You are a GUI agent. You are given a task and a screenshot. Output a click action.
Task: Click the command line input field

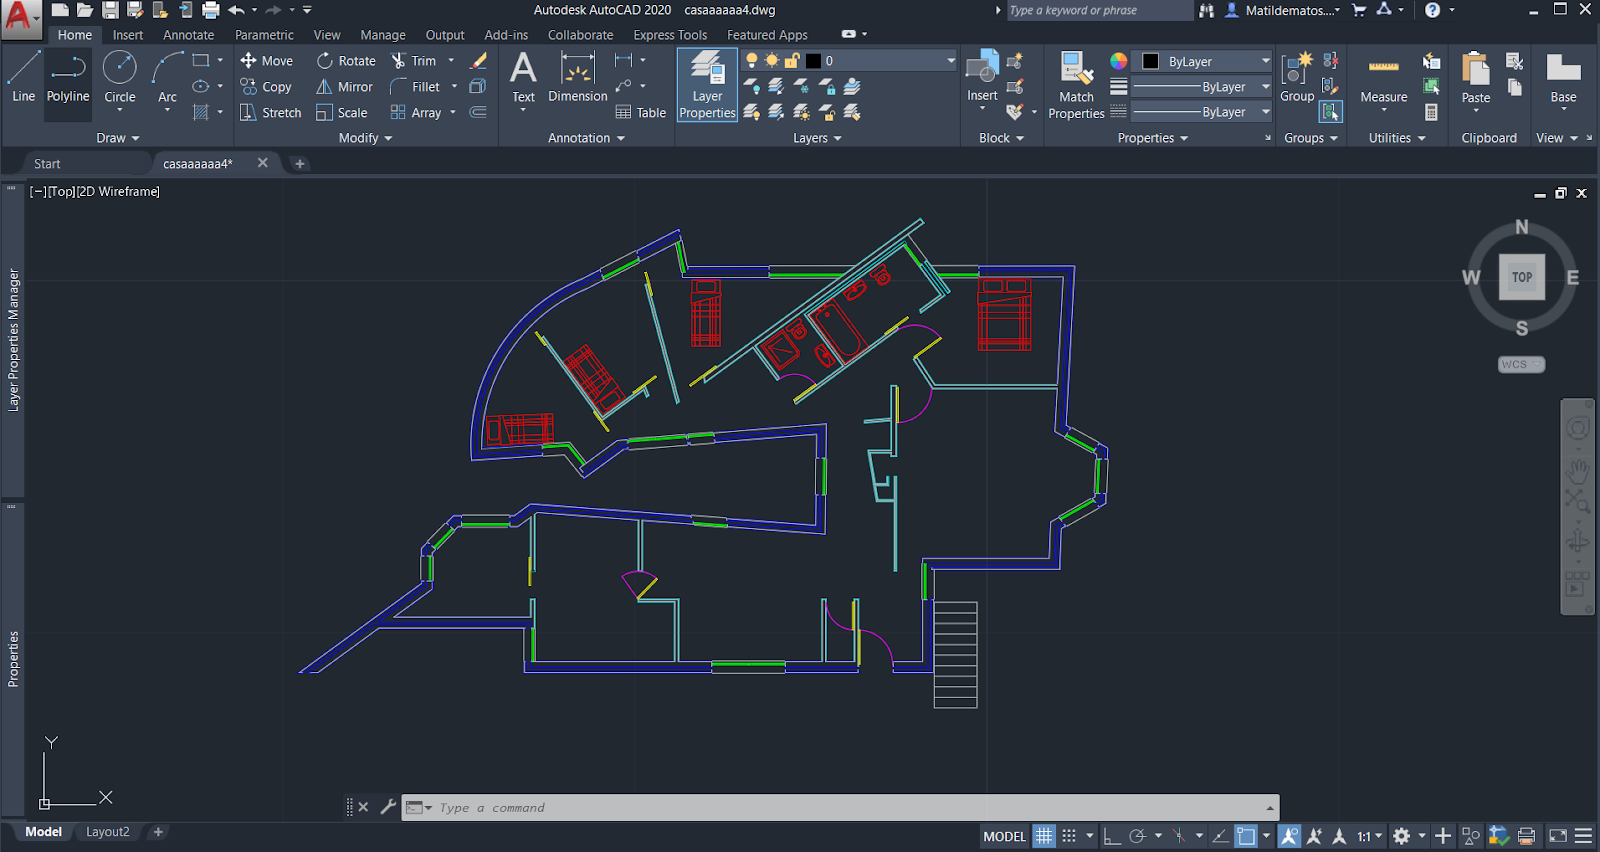click(x=840, y=808)
